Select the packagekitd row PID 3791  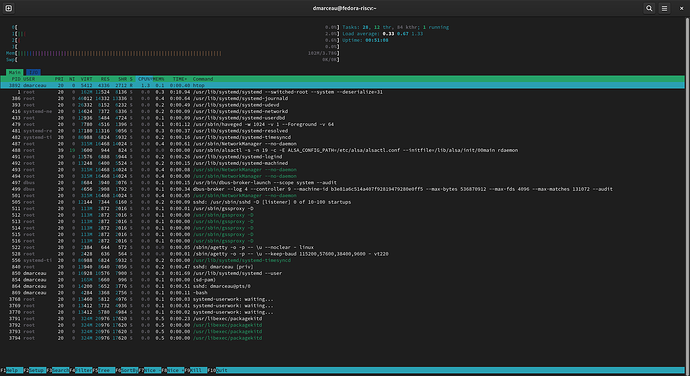(x=342, y=318)
